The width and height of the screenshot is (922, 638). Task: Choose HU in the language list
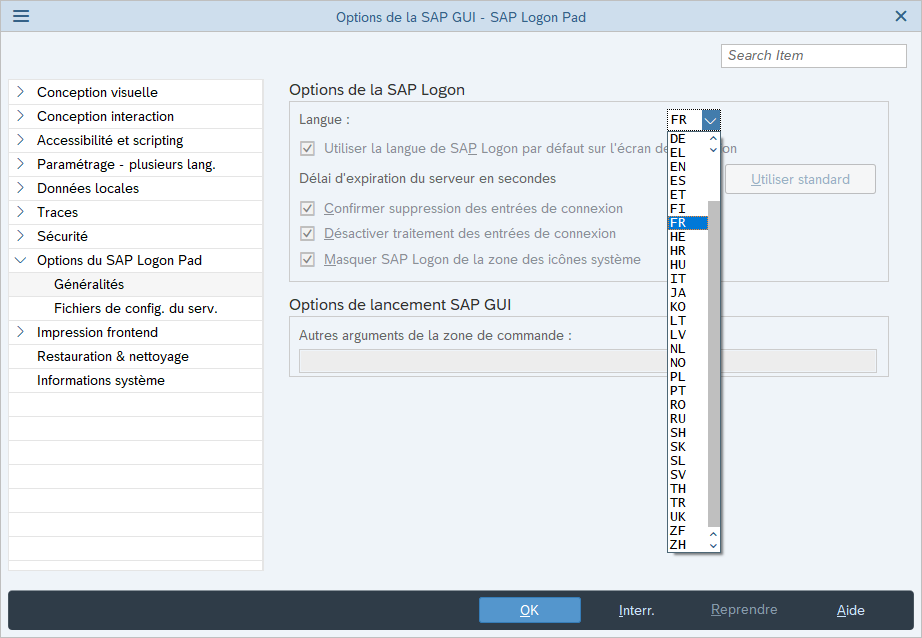688,265
